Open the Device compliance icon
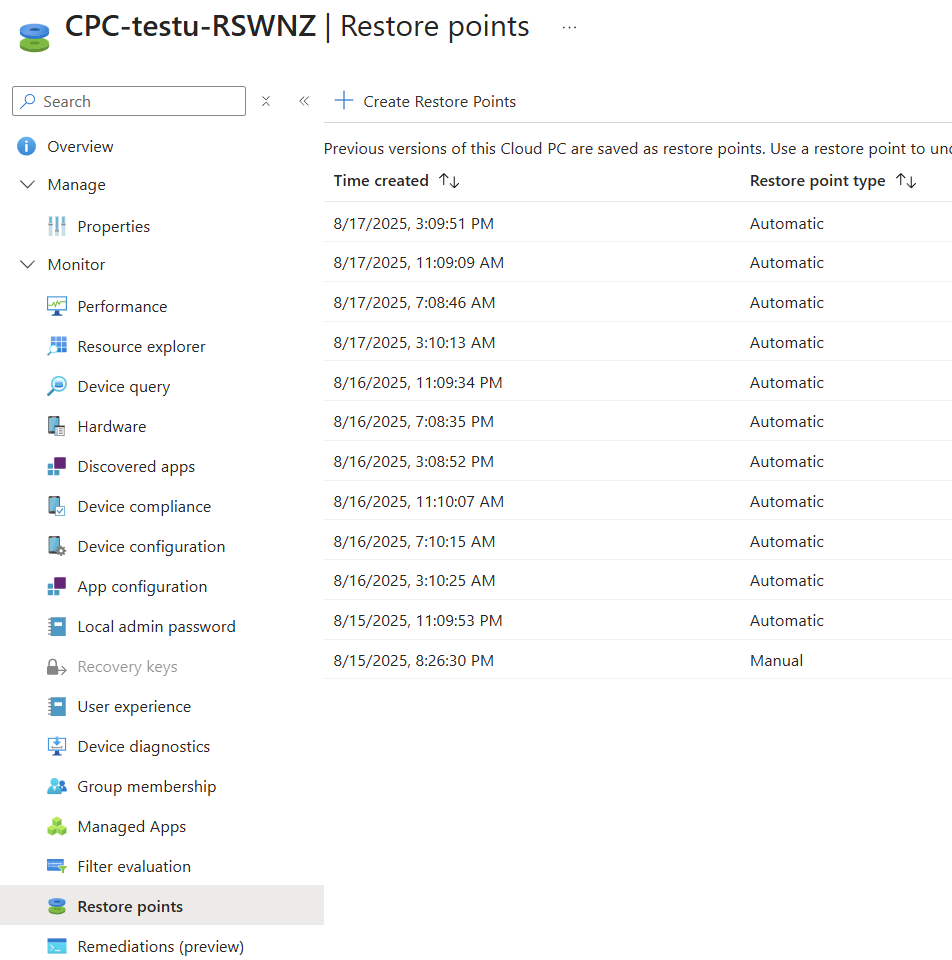952x960 pixels. [57, 506]
